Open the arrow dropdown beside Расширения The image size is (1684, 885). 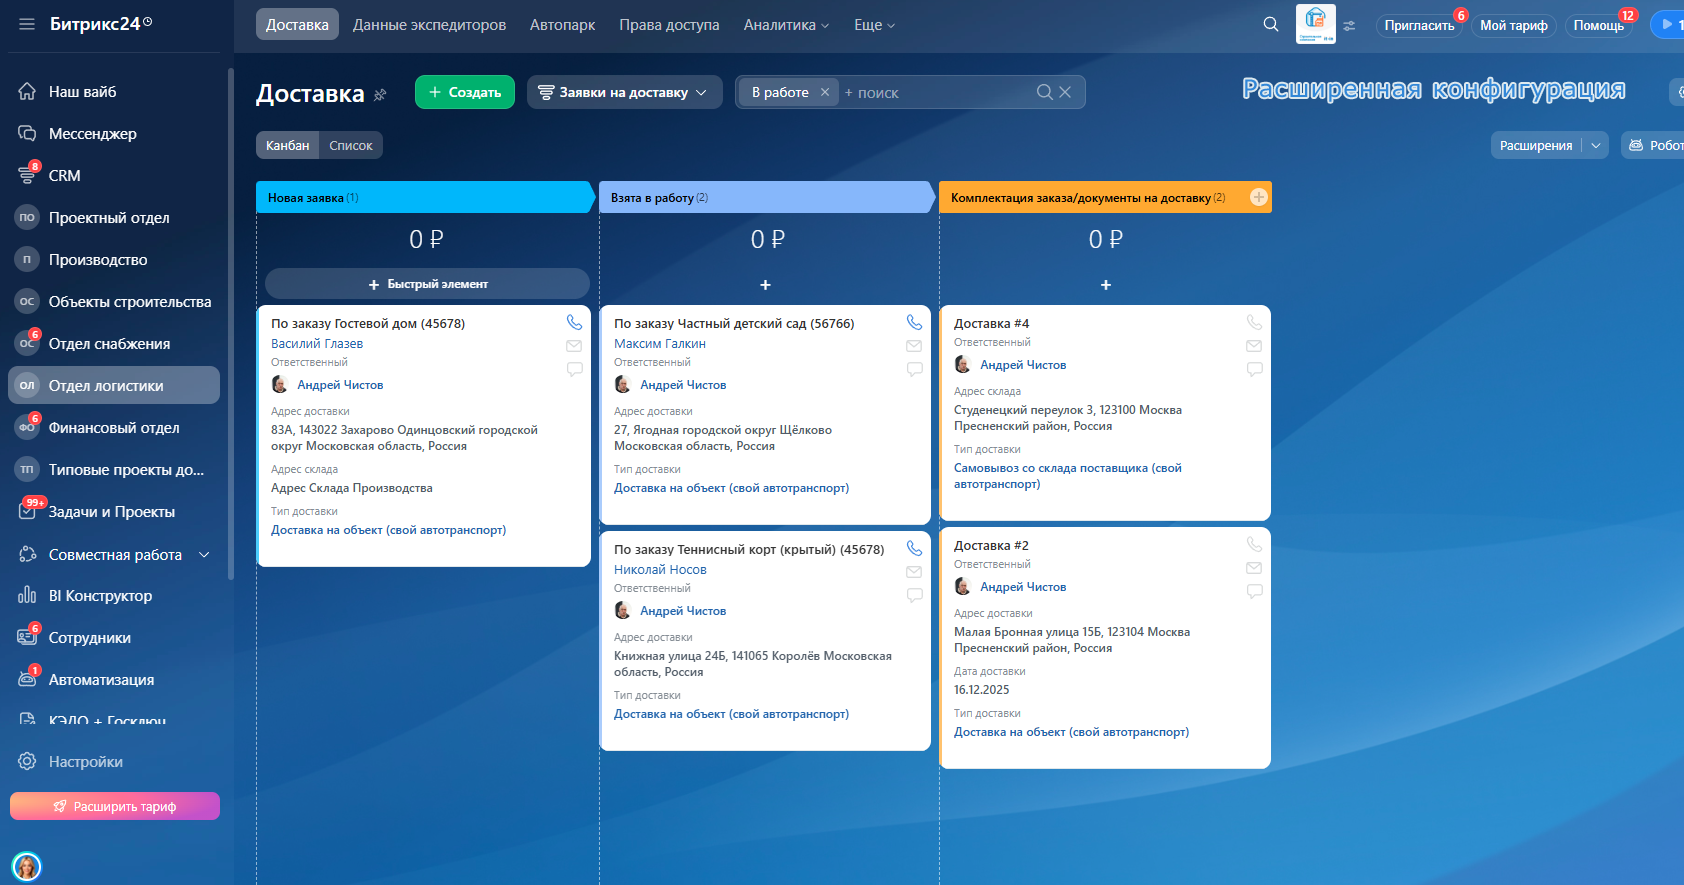click(x=1596, y=145)
